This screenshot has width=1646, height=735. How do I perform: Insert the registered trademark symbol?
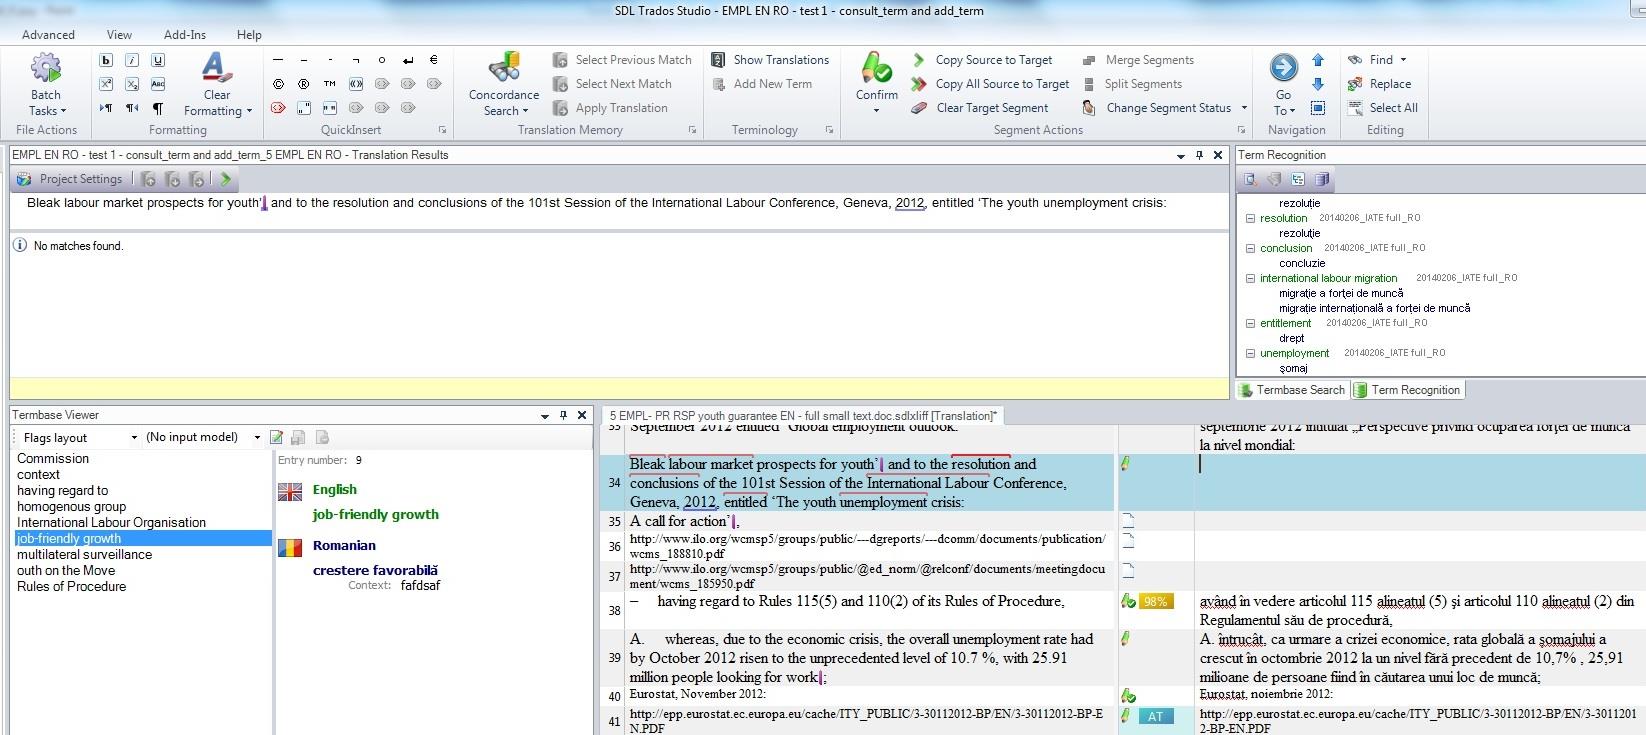tap(304, 84)
